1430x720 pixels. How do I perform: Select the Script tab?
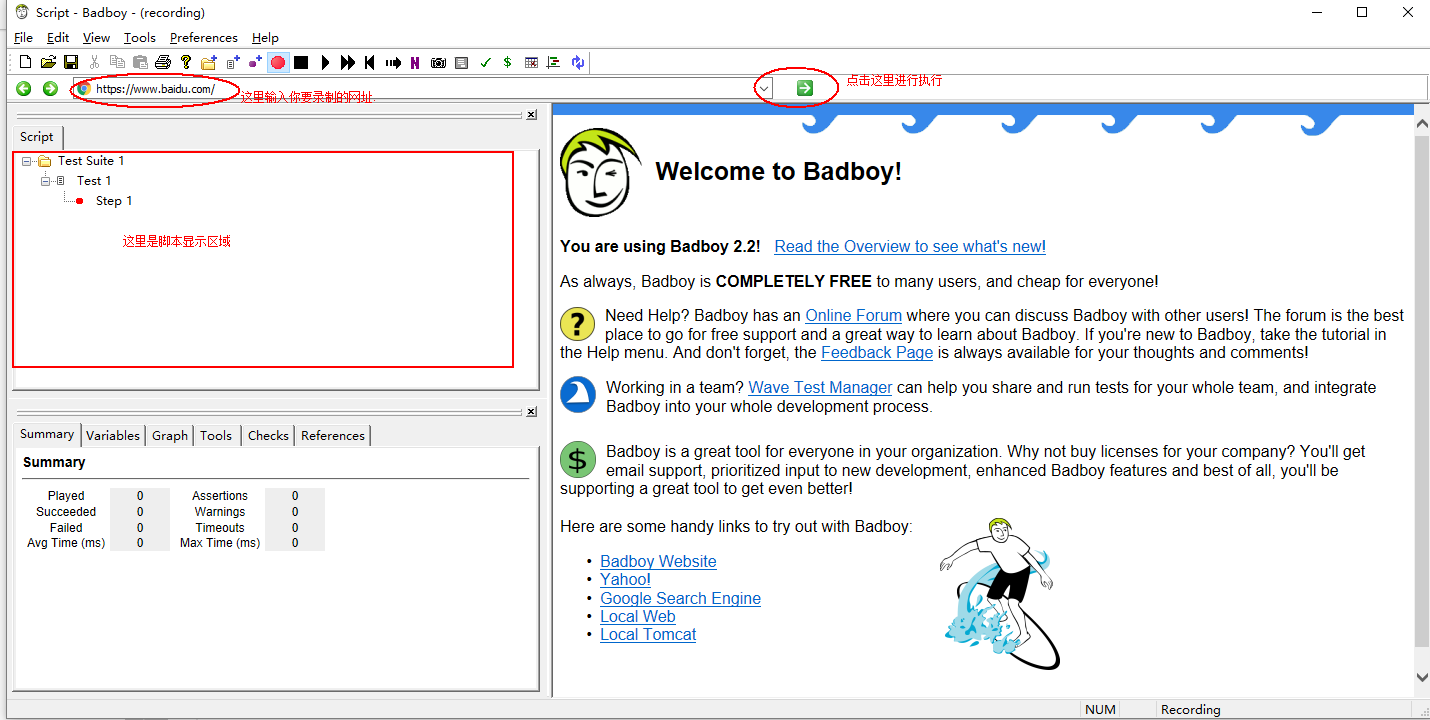[x=37, y=136]
